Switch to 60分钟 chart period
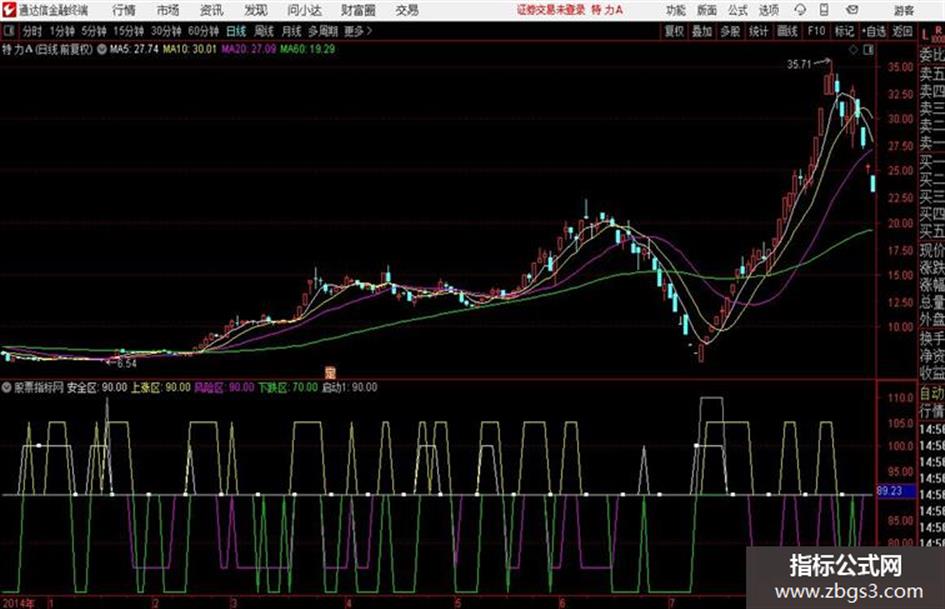 (203, 31)
